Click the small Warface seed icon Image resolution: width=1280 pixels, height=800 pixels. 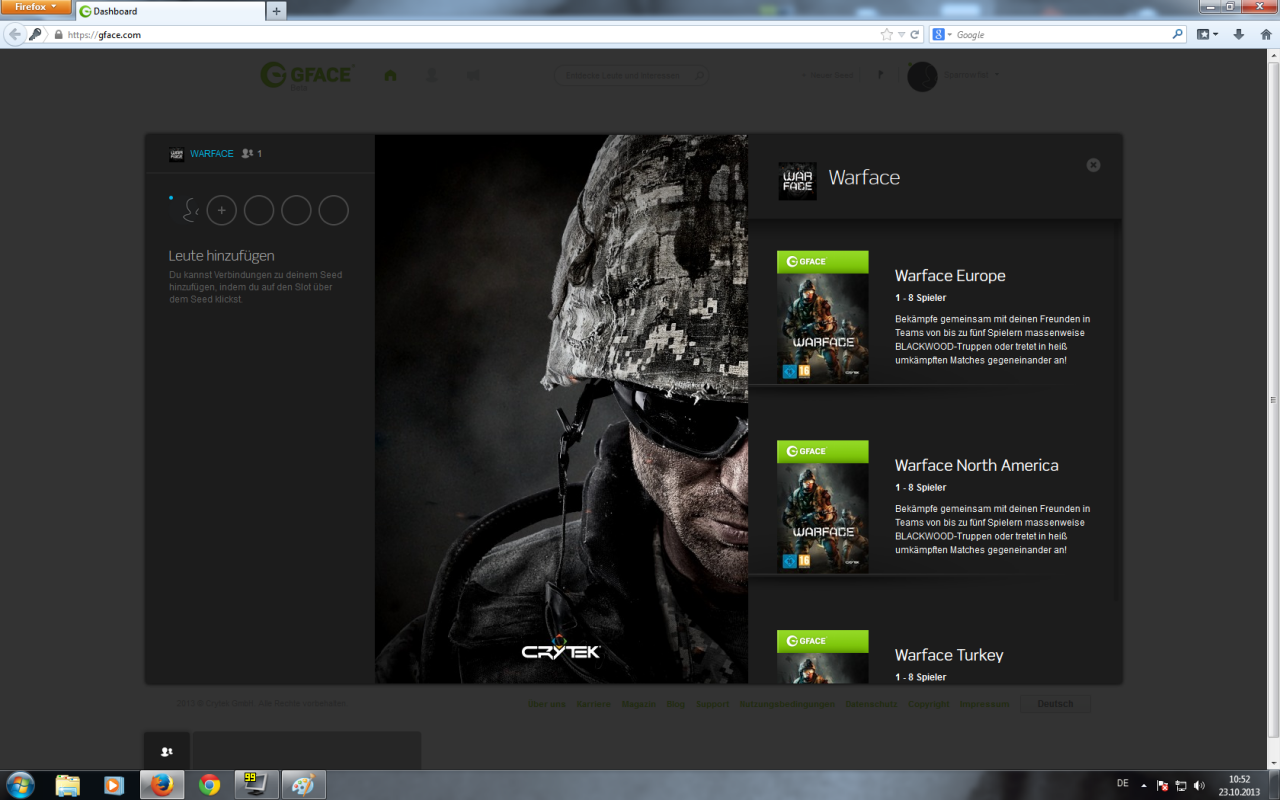177,154
